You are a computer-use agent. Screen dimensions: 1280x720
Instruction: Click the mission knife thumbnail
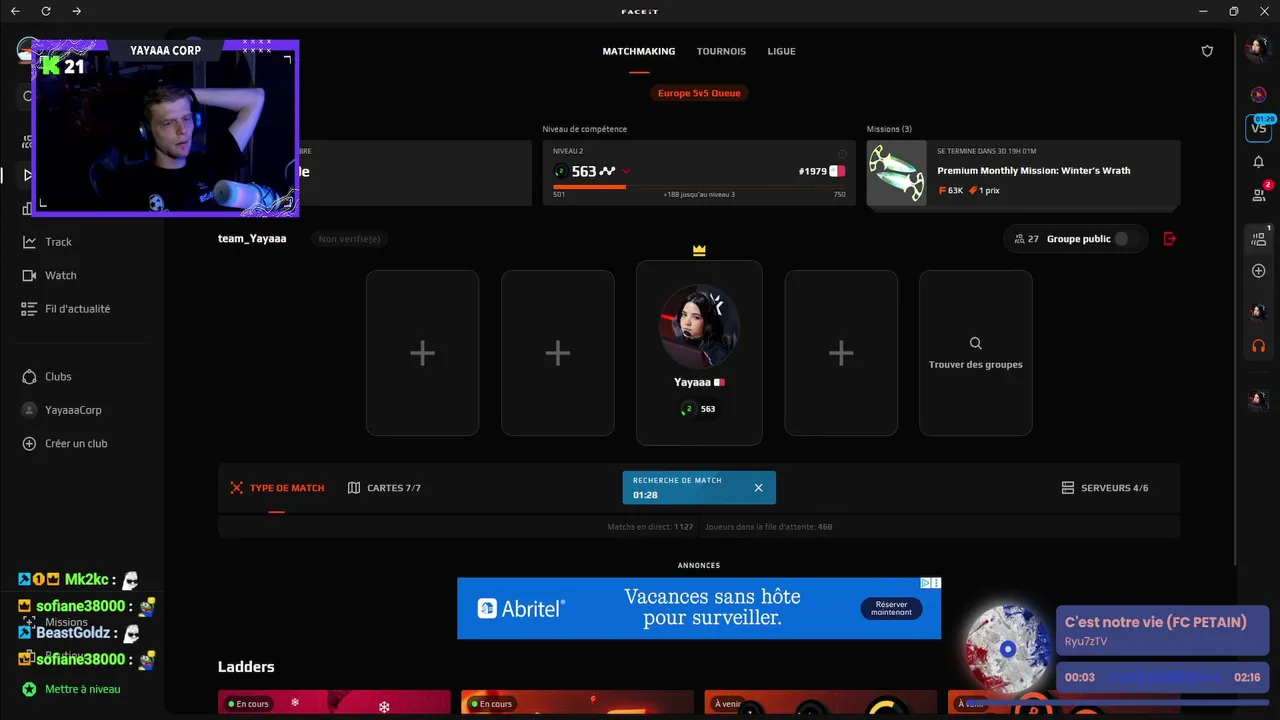[x=897, y=173]
